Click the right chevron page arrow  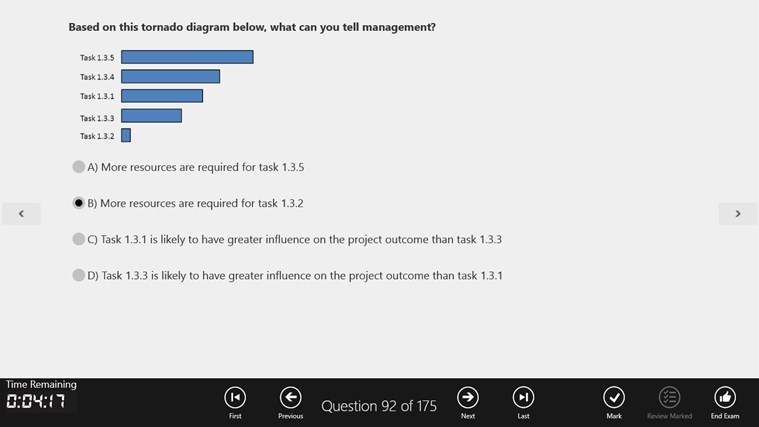click(738, 214)
